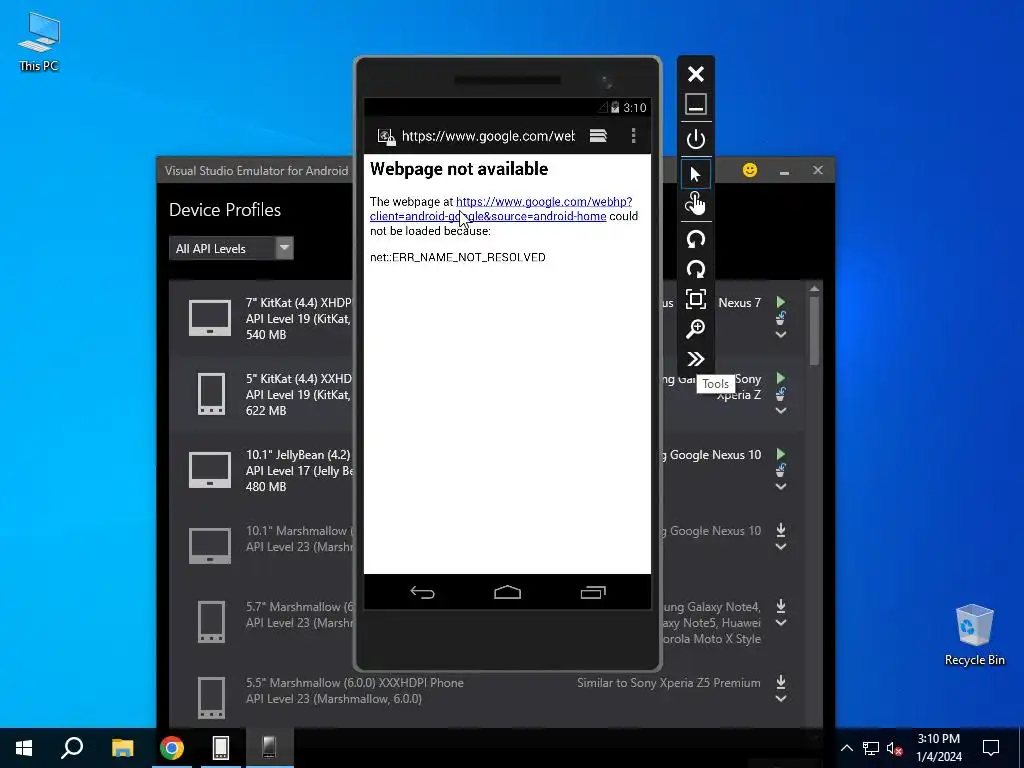Screen dimensions: 1024x768
Task: Tap the Android Recent apps button
Action: [593, 592]
